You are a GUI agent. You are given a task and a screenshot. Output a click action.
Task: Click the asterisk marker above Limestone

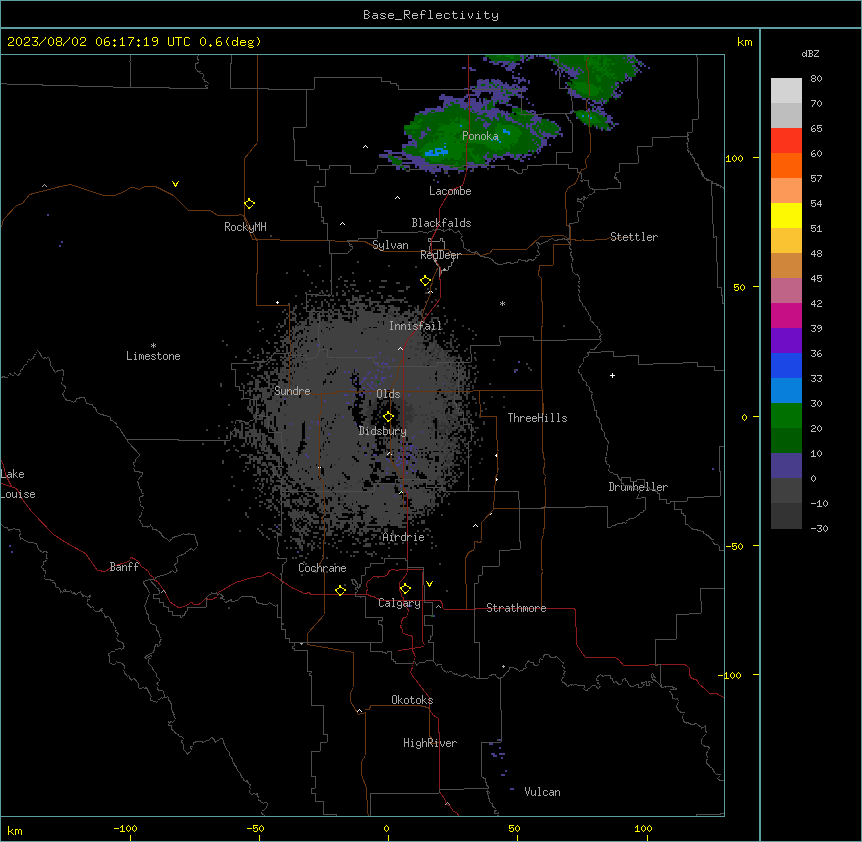pos(153,346)
